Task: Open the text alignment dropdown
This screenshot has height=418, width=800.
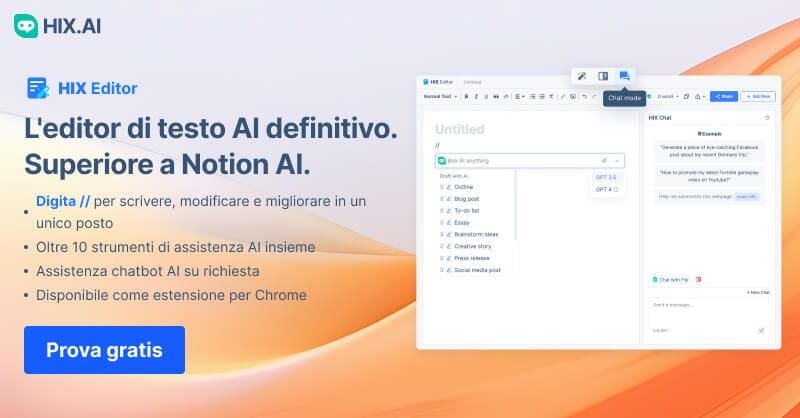Action: click(x=519, y=96)
